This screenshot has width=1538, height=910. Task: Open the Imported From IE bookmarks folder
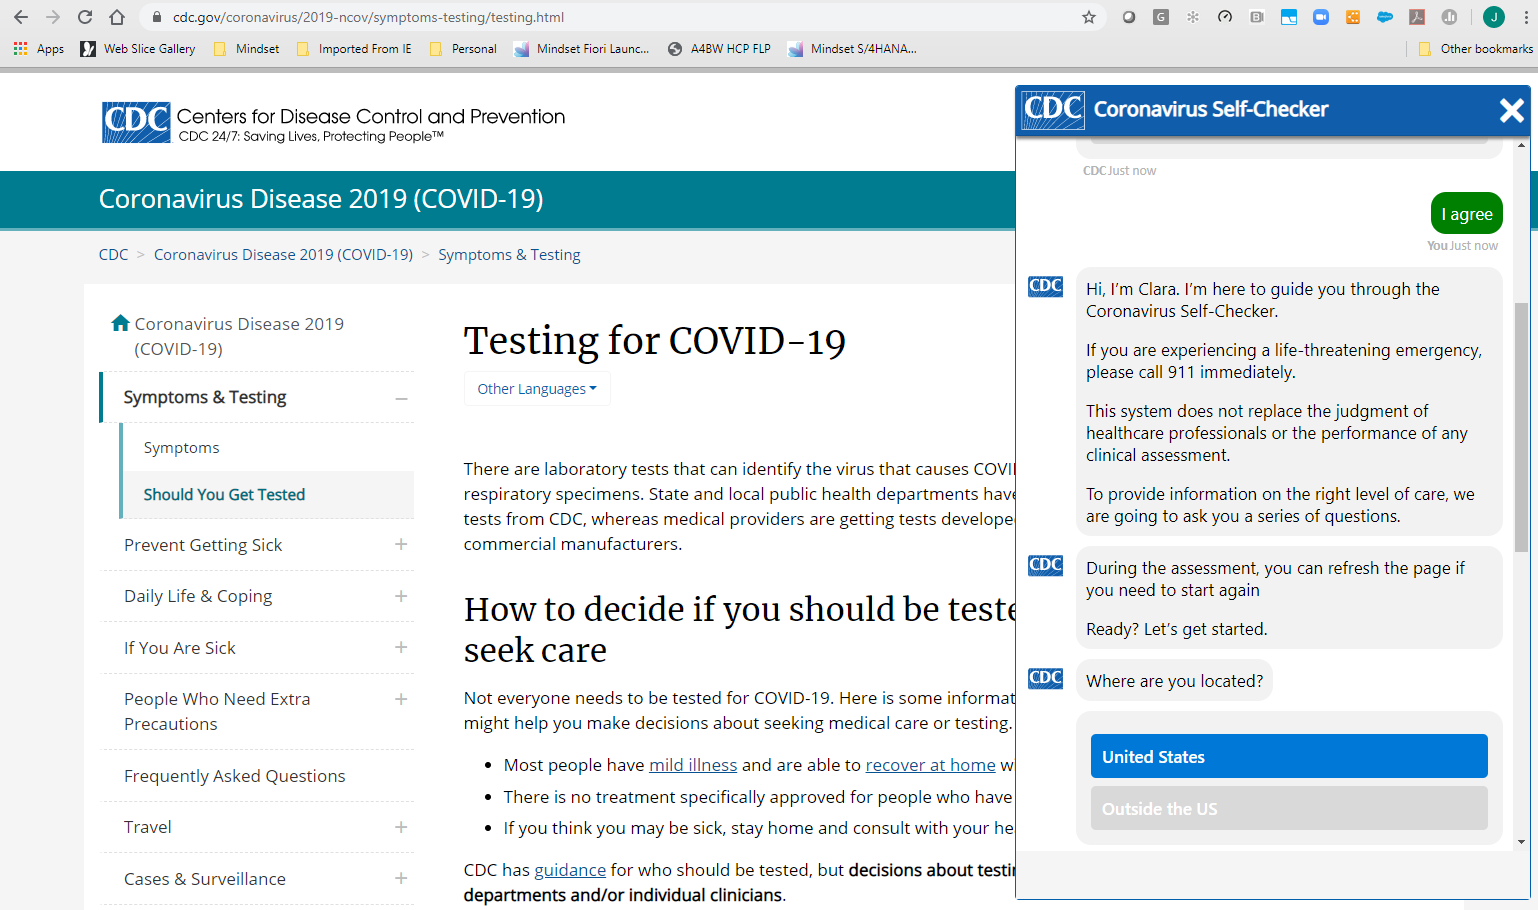point(354,48)
